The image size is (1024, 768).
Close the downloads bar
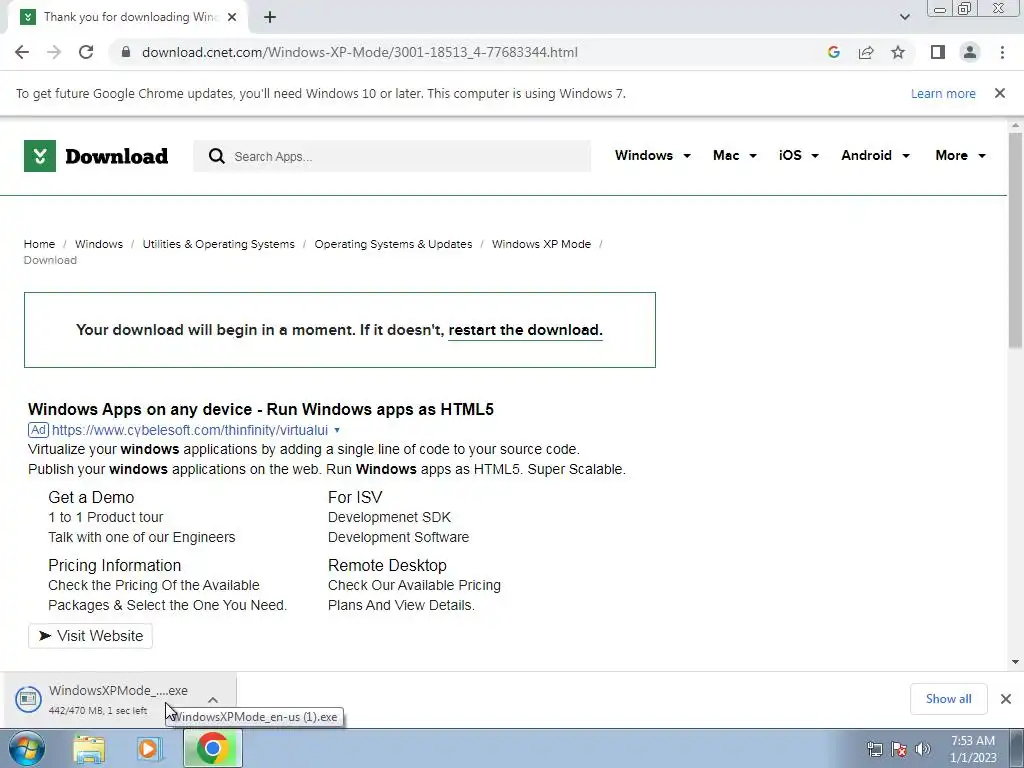[x=1006, y=699]
